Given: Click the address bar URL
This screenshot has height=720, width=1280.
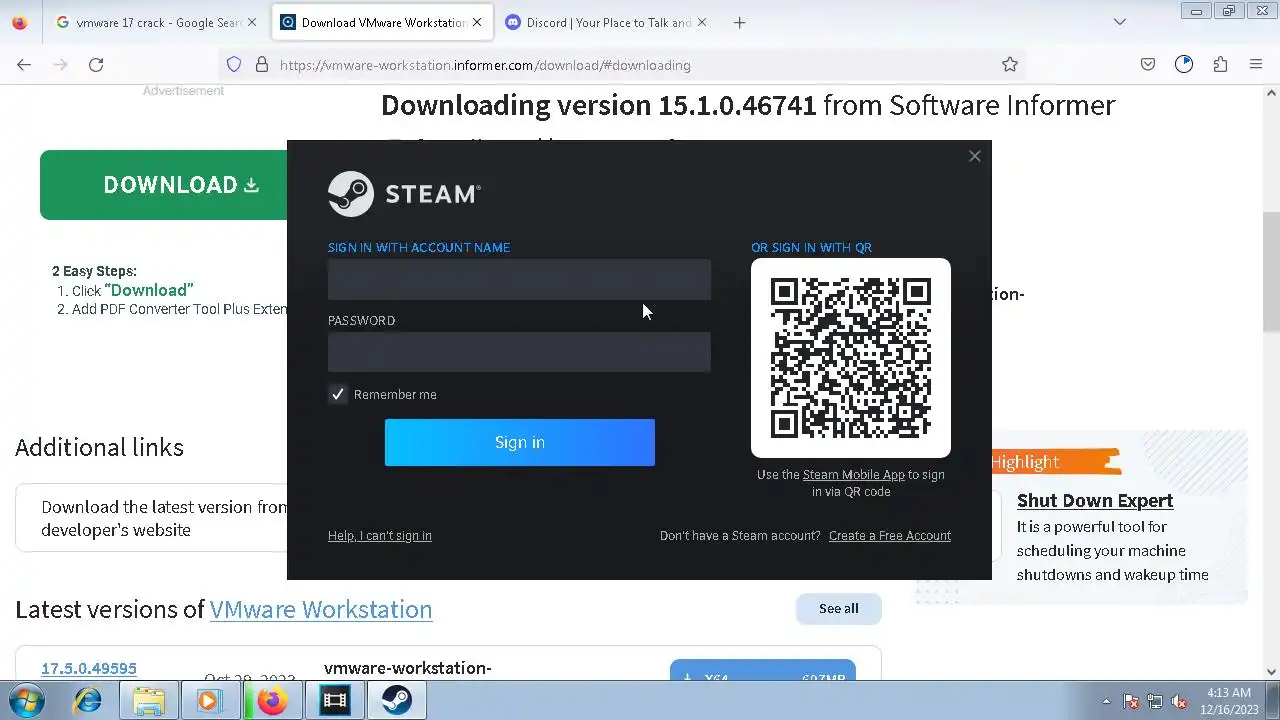Looking at the screenshot, I should pos(485,65).
